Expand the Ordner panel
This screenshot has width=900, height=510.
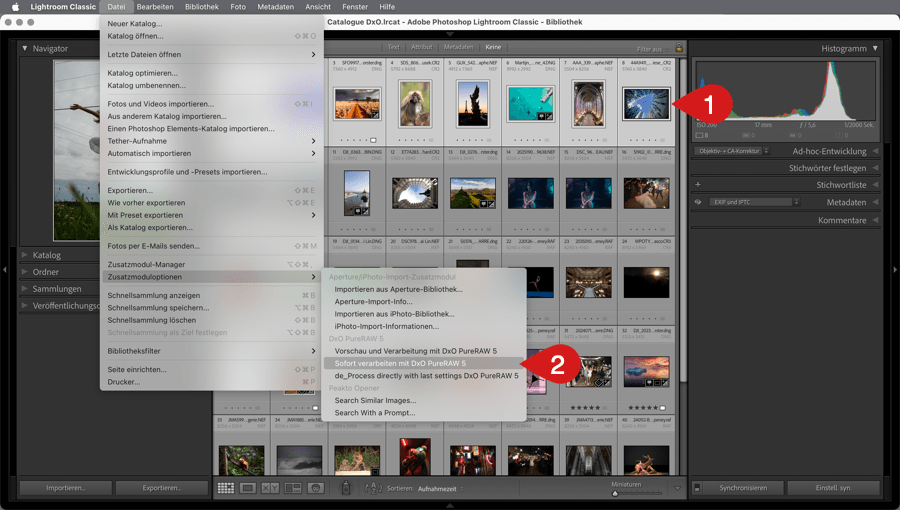(25, 271)
